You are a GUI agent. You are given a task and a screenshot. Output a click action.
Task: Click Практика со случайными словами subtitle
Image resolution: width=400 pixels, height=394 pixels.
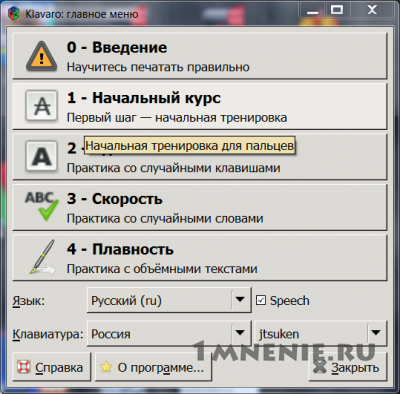point(165,219)
